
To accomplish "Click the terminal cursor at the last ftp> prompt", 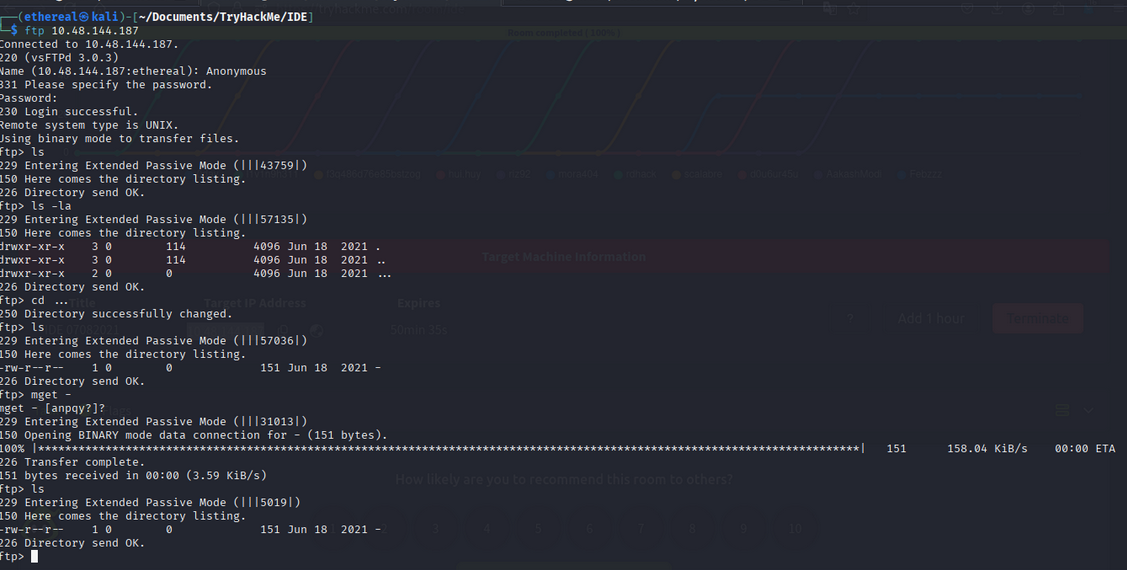I will click(34, 557).
